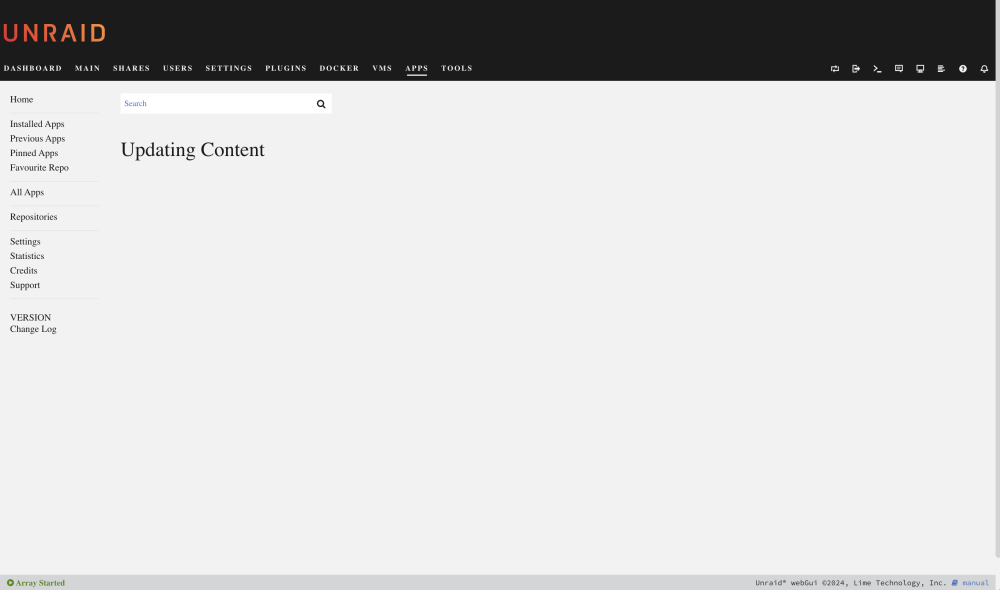Switch to the Docker tab
The width and height of the screenshot is (1000, 590).
339,68
